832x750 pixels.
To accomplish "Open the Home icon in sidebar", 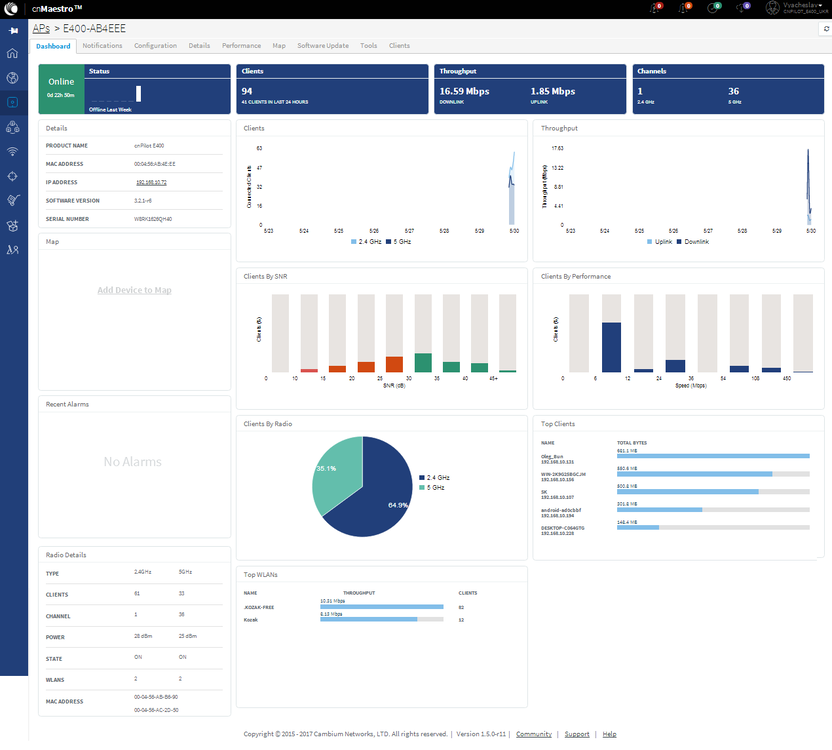I will [13, 54].
